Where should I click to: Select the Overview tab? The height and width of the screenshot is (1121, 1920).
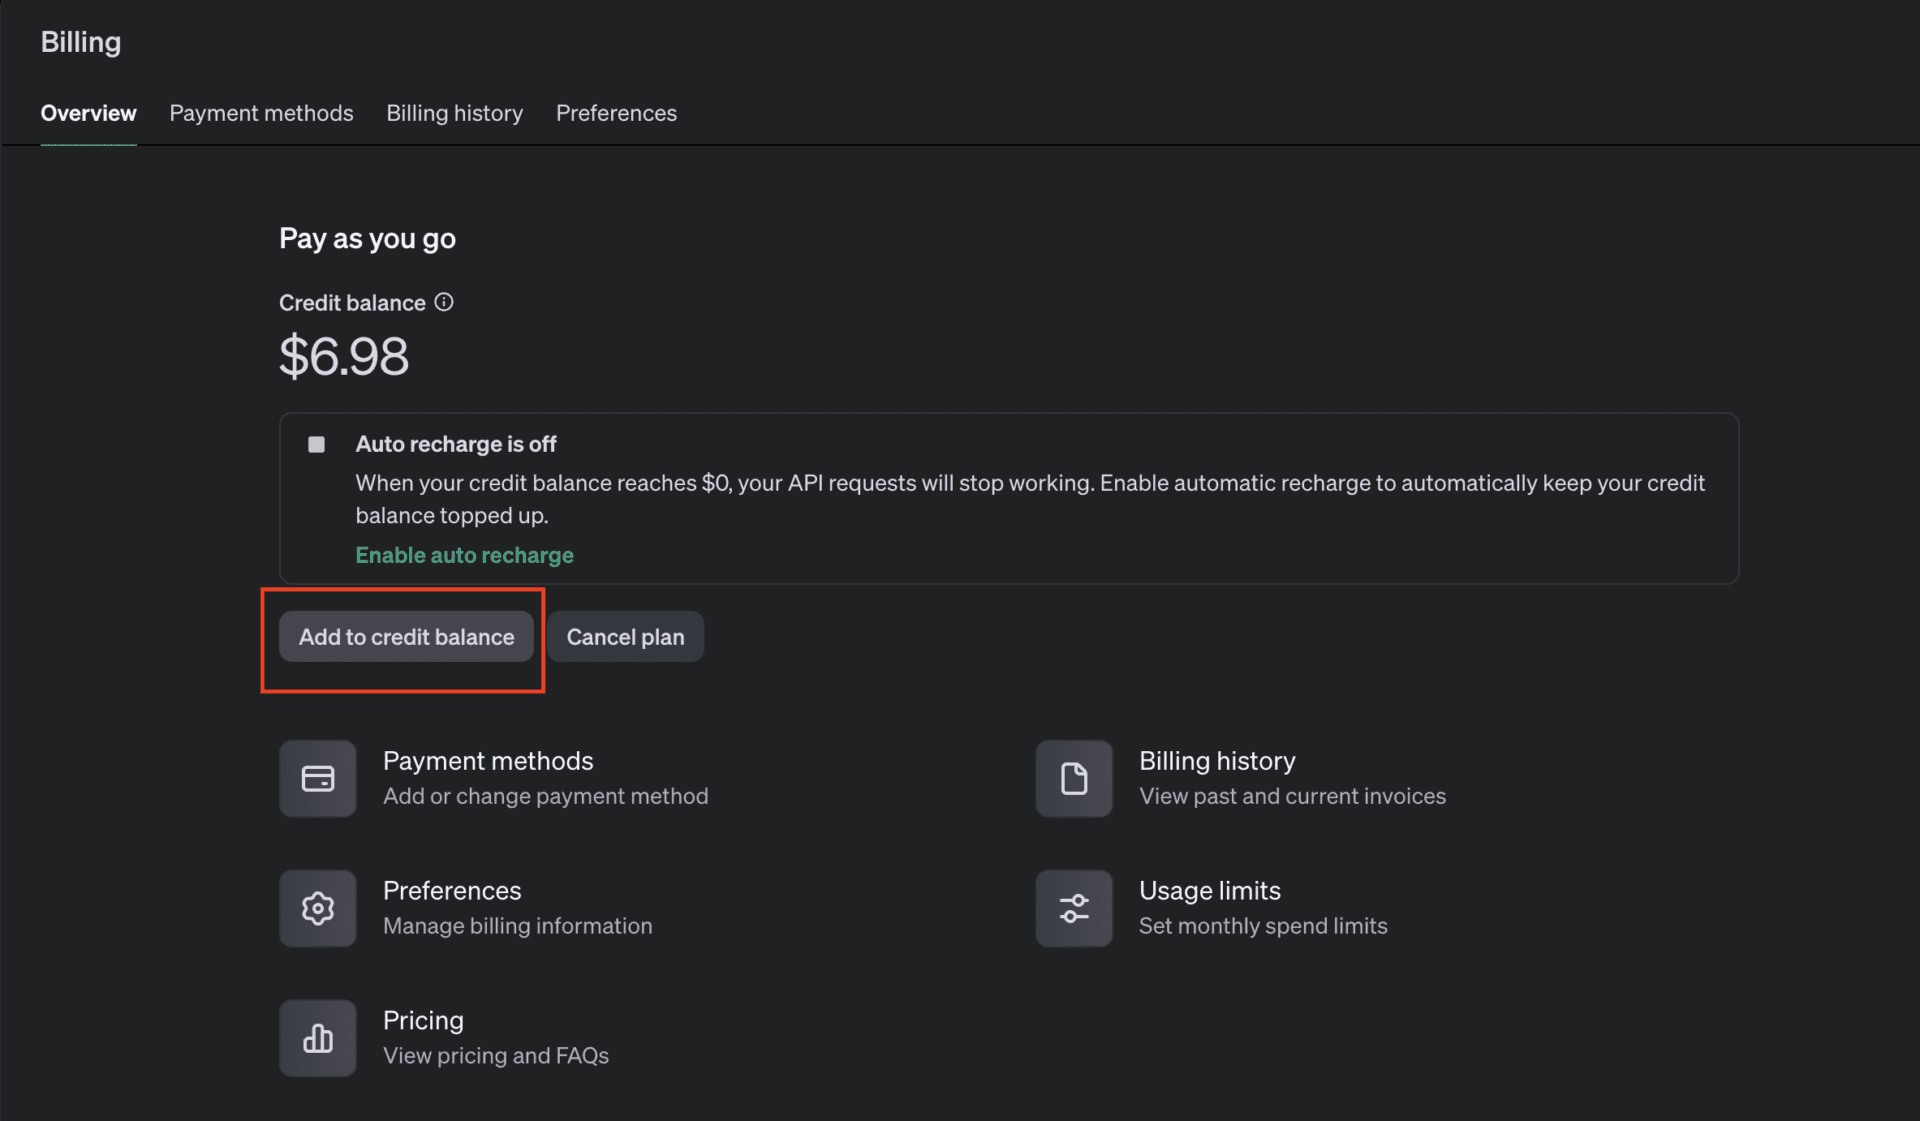(88, 113)
